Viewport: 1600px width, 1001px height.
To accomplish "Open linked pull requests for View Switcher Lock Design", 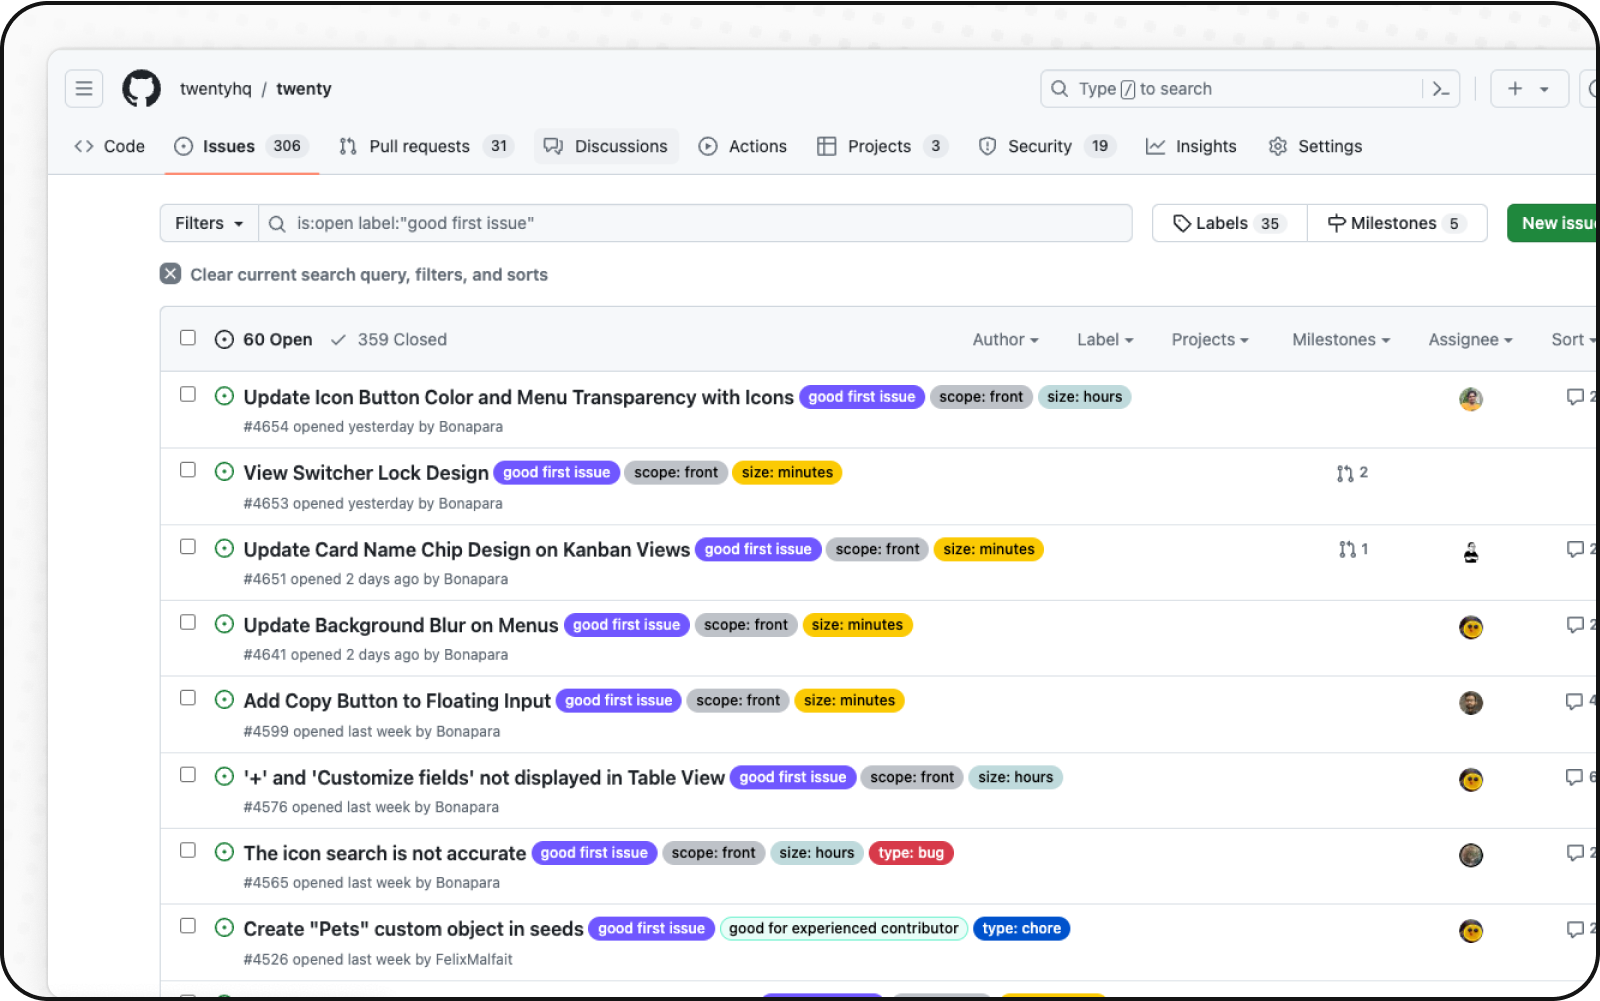I will (1352, 473).
